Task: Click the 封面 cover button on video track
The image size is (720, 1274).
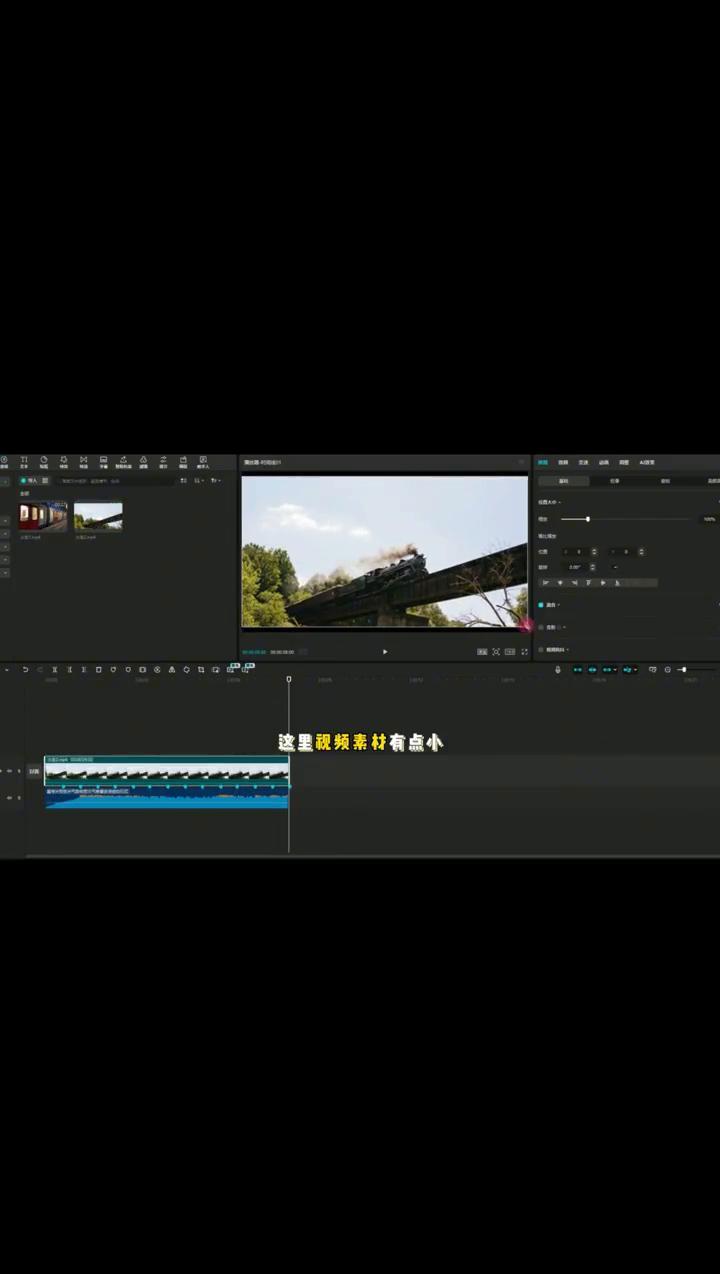Action: [x=34, y=771]
